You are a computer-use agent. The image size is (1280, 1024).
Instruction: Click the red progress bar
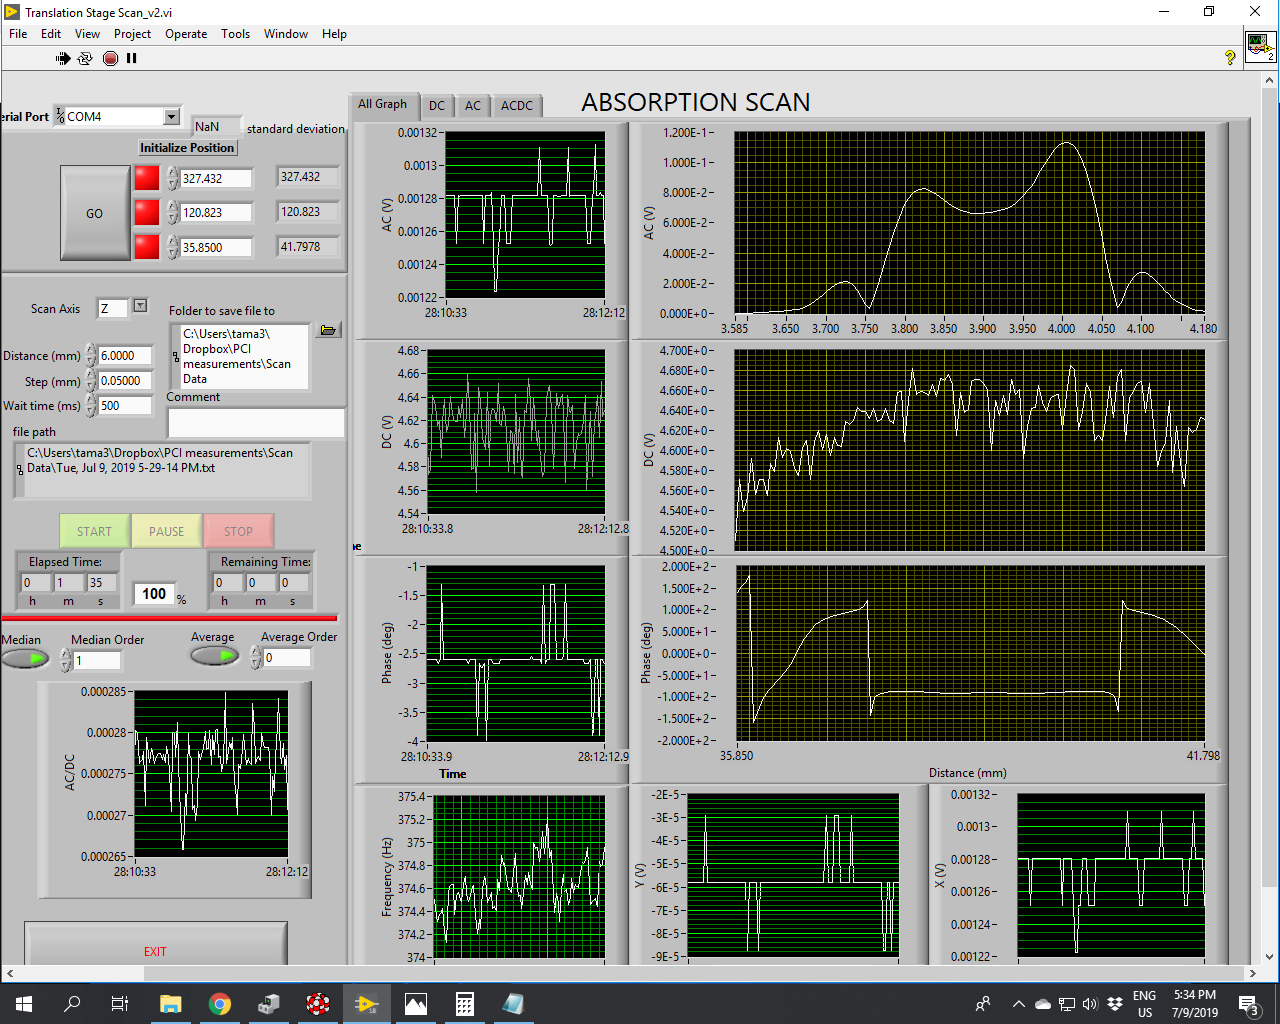click(x=169, y=618)
